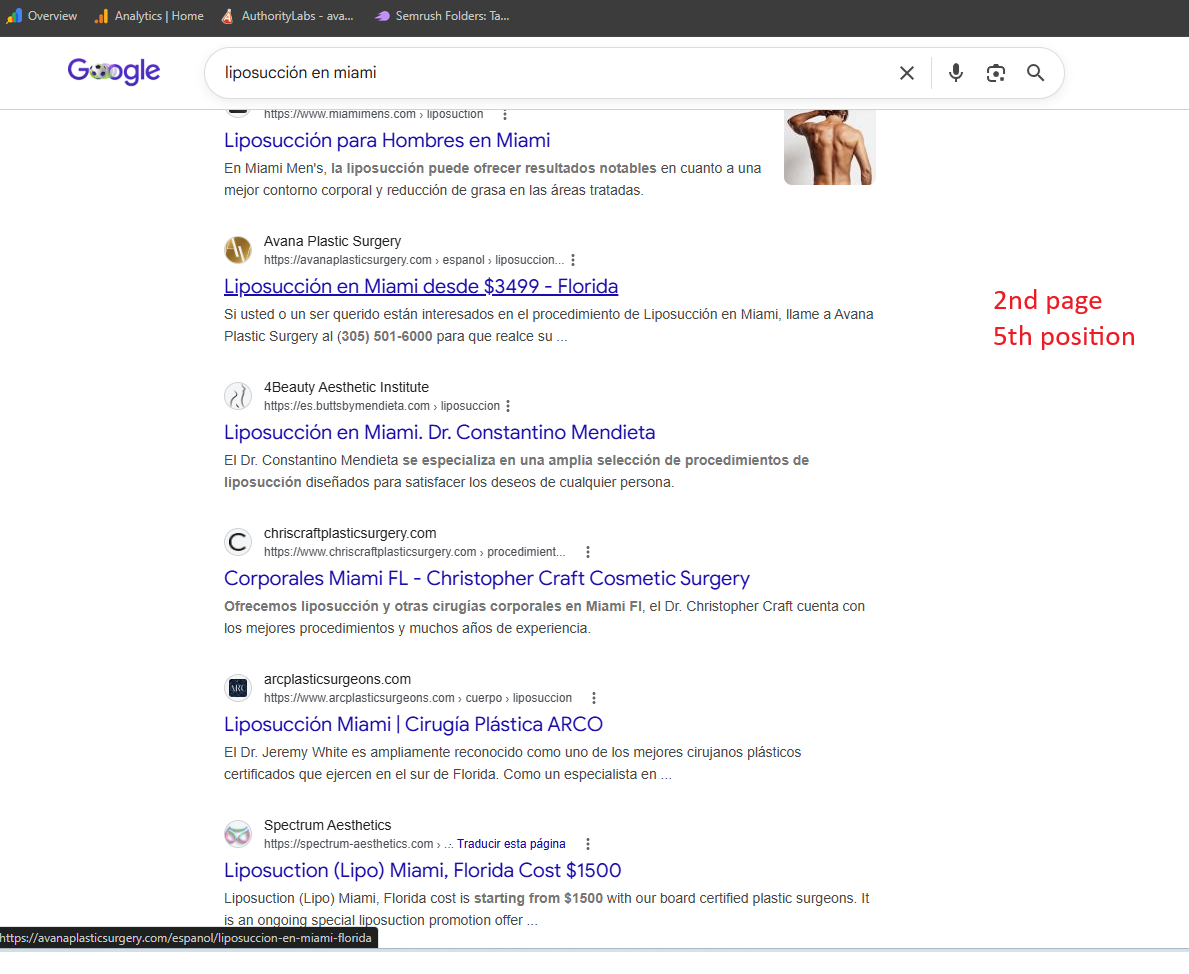The height and width of the screenshot is (974, 1189).
Task: Open Google Lens image search icon
Action: pyautogui.click(x=996, y=73)
